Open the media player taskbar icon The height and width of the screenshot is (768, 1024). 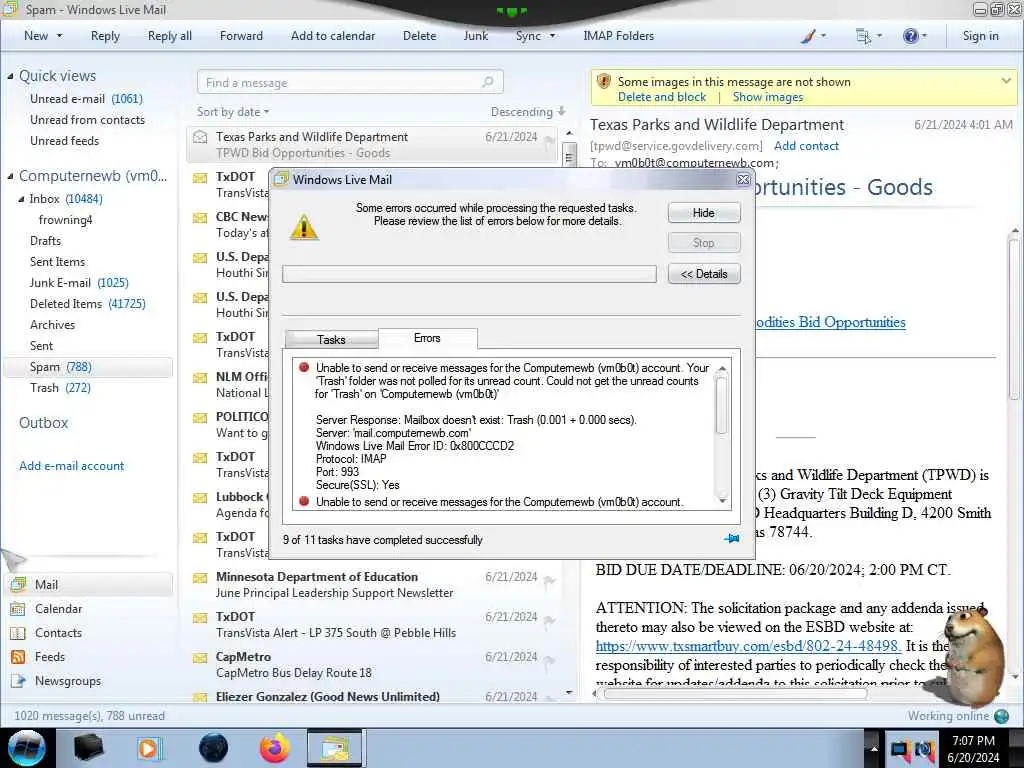point(150,748)
